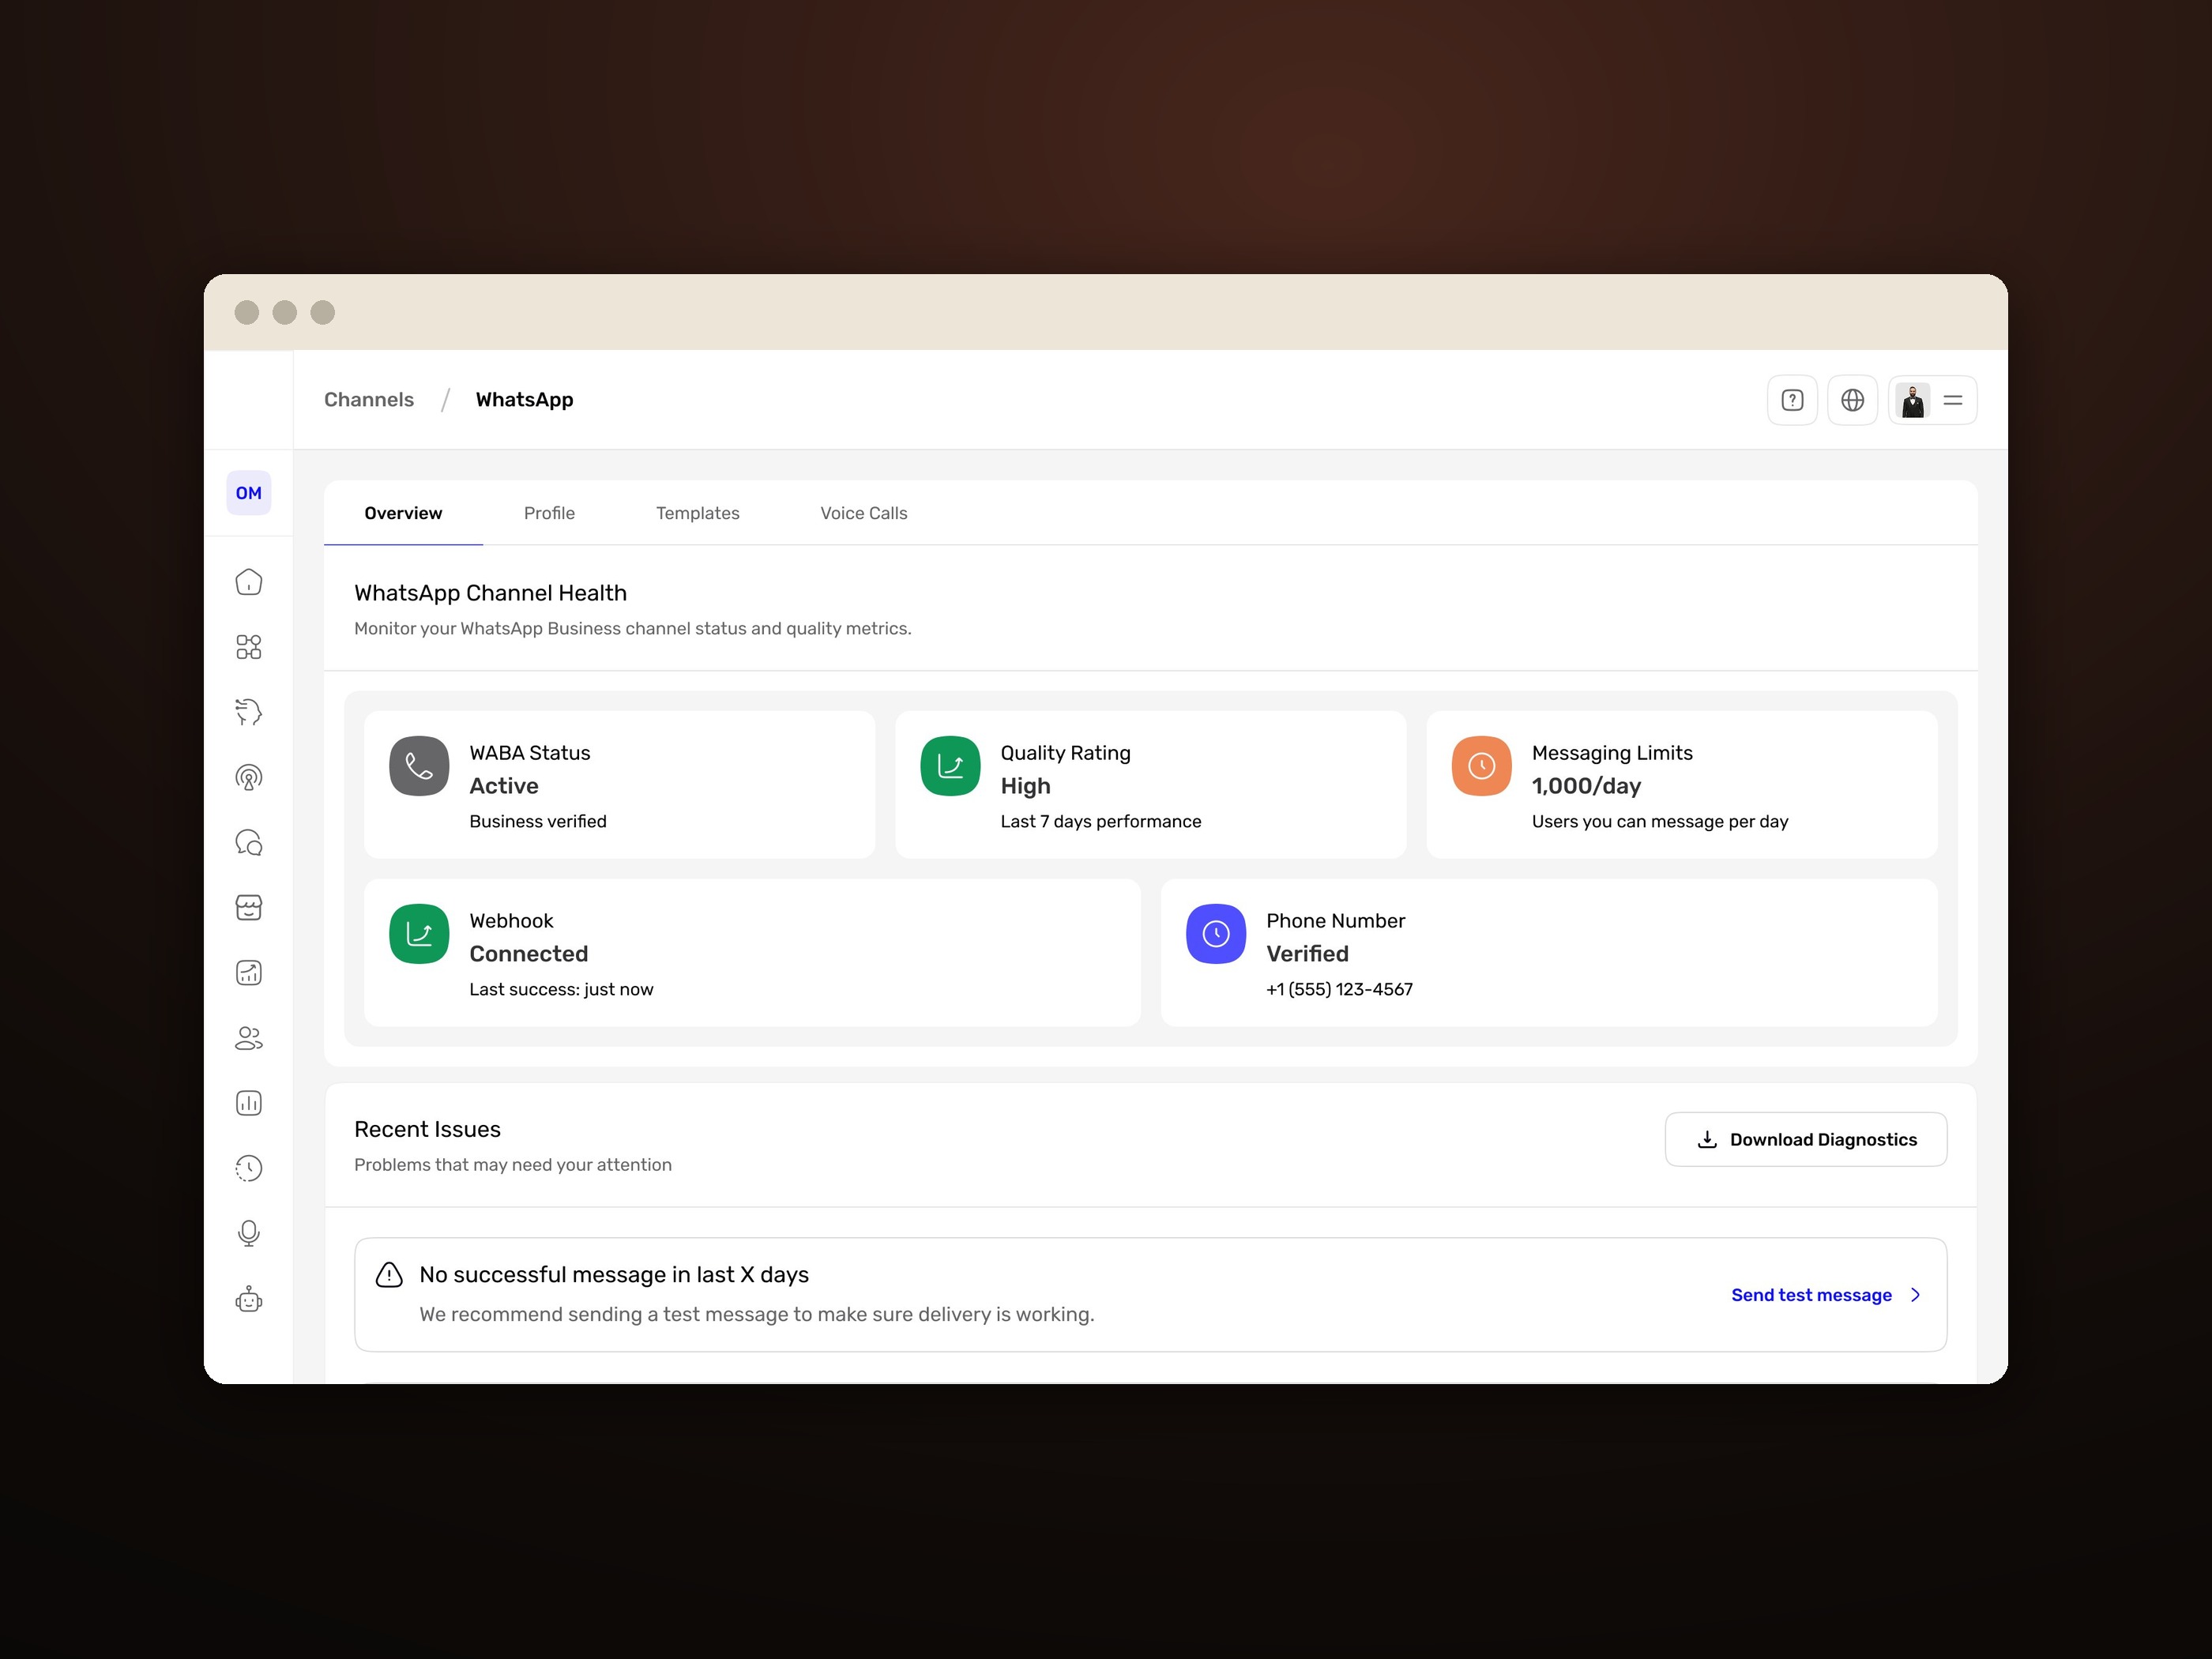Click the Messaging Limits orange clock icon

[x=1481, y=766]
